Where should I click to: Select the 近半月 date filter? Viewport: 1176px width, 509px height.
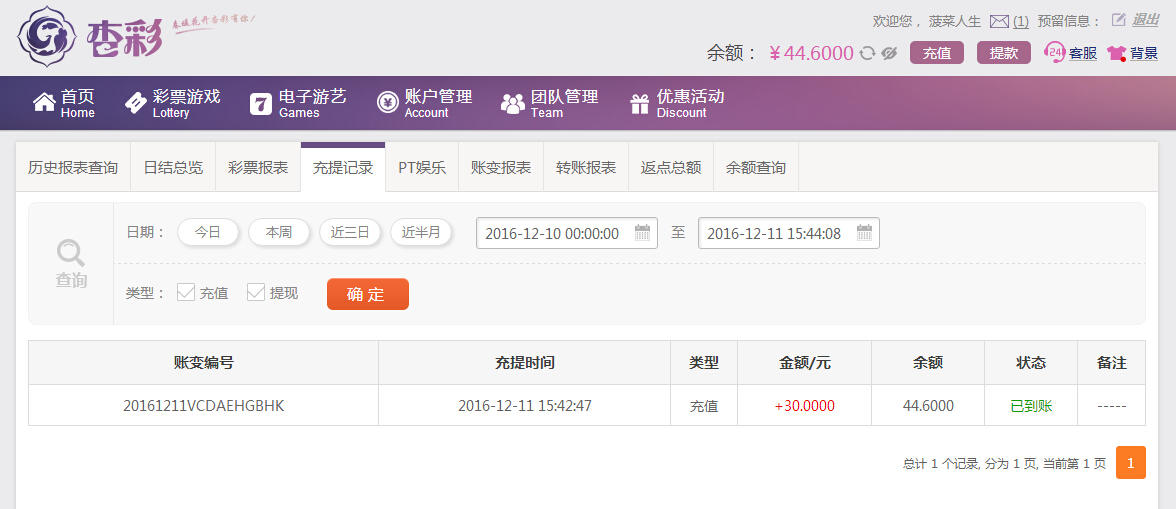click(421, 232)
